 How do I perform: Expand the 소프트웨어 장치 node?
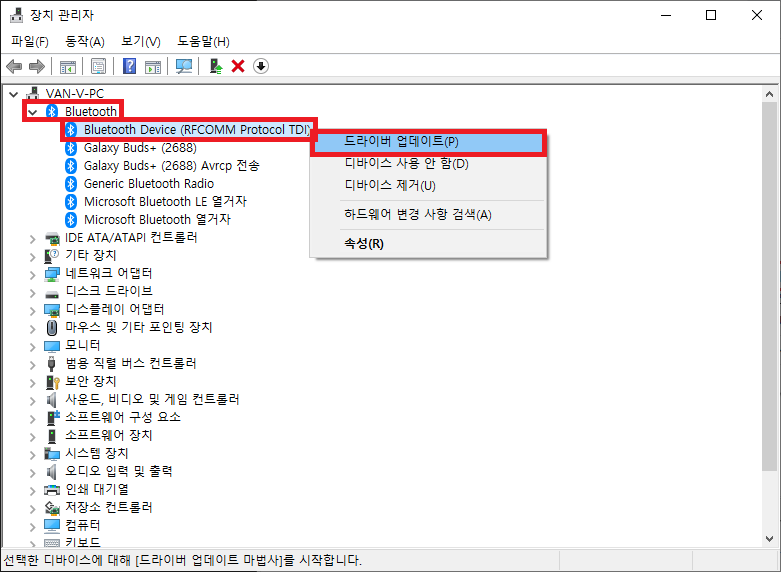click(33, 436)
